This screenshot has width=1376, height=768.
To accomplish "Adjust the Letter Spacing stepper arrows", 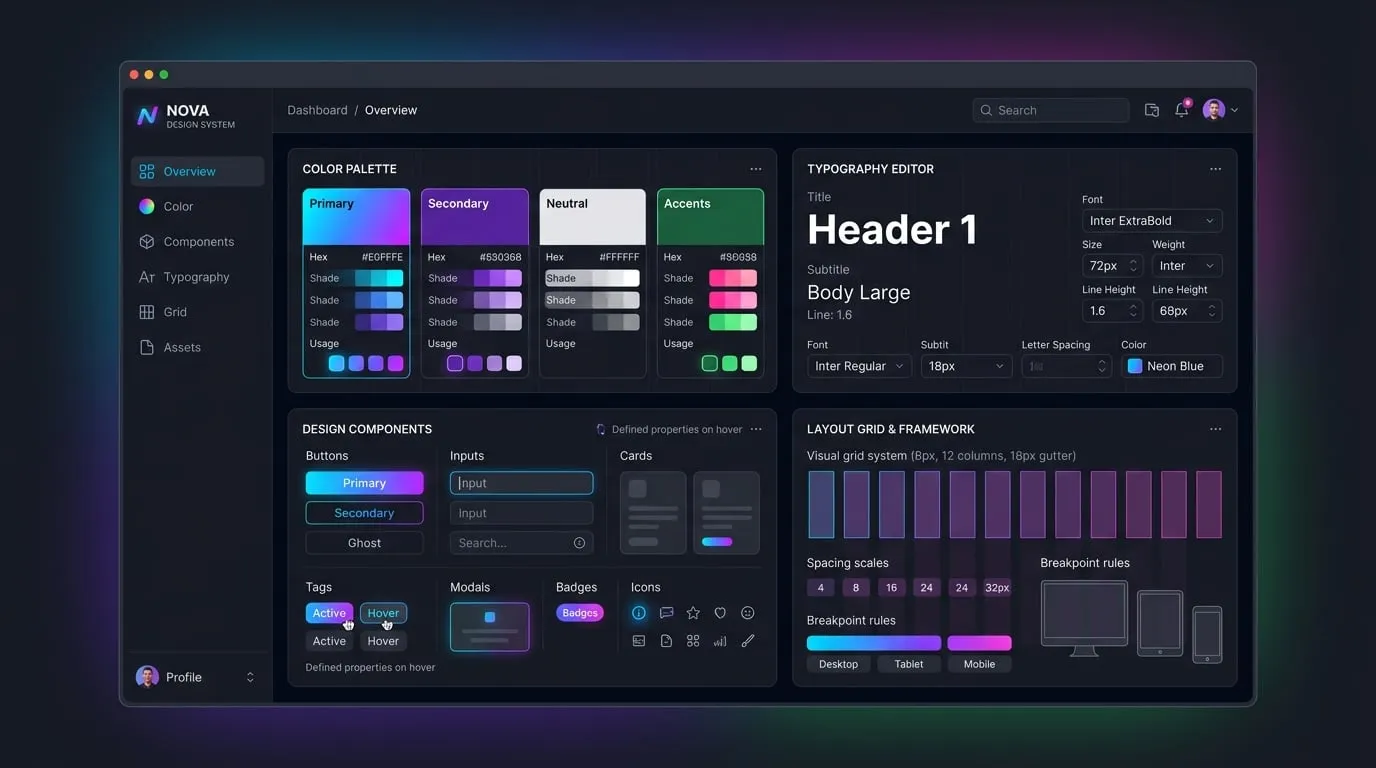I will click(x=1102, y=366).
